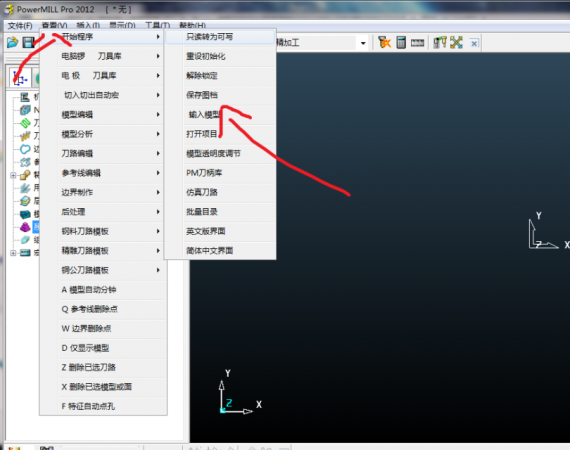
Task: Click the green crossed arrows toolbar icon
Action: click(456, 43)
